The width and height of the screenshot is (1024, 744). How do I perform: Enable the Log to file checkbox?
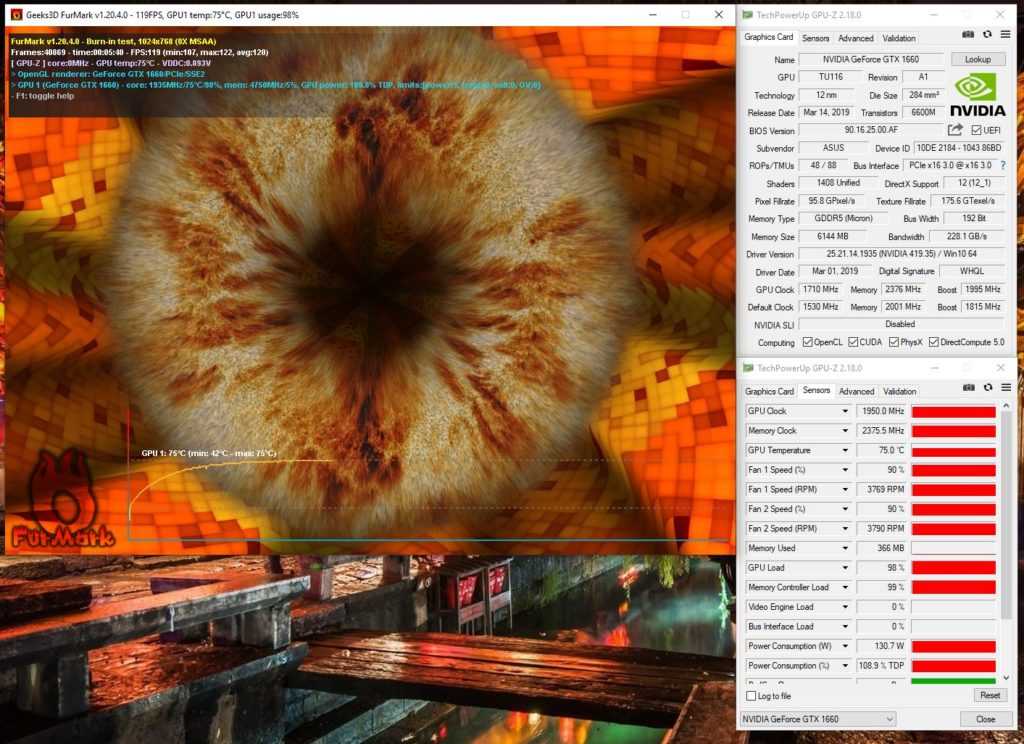(752, 696)
